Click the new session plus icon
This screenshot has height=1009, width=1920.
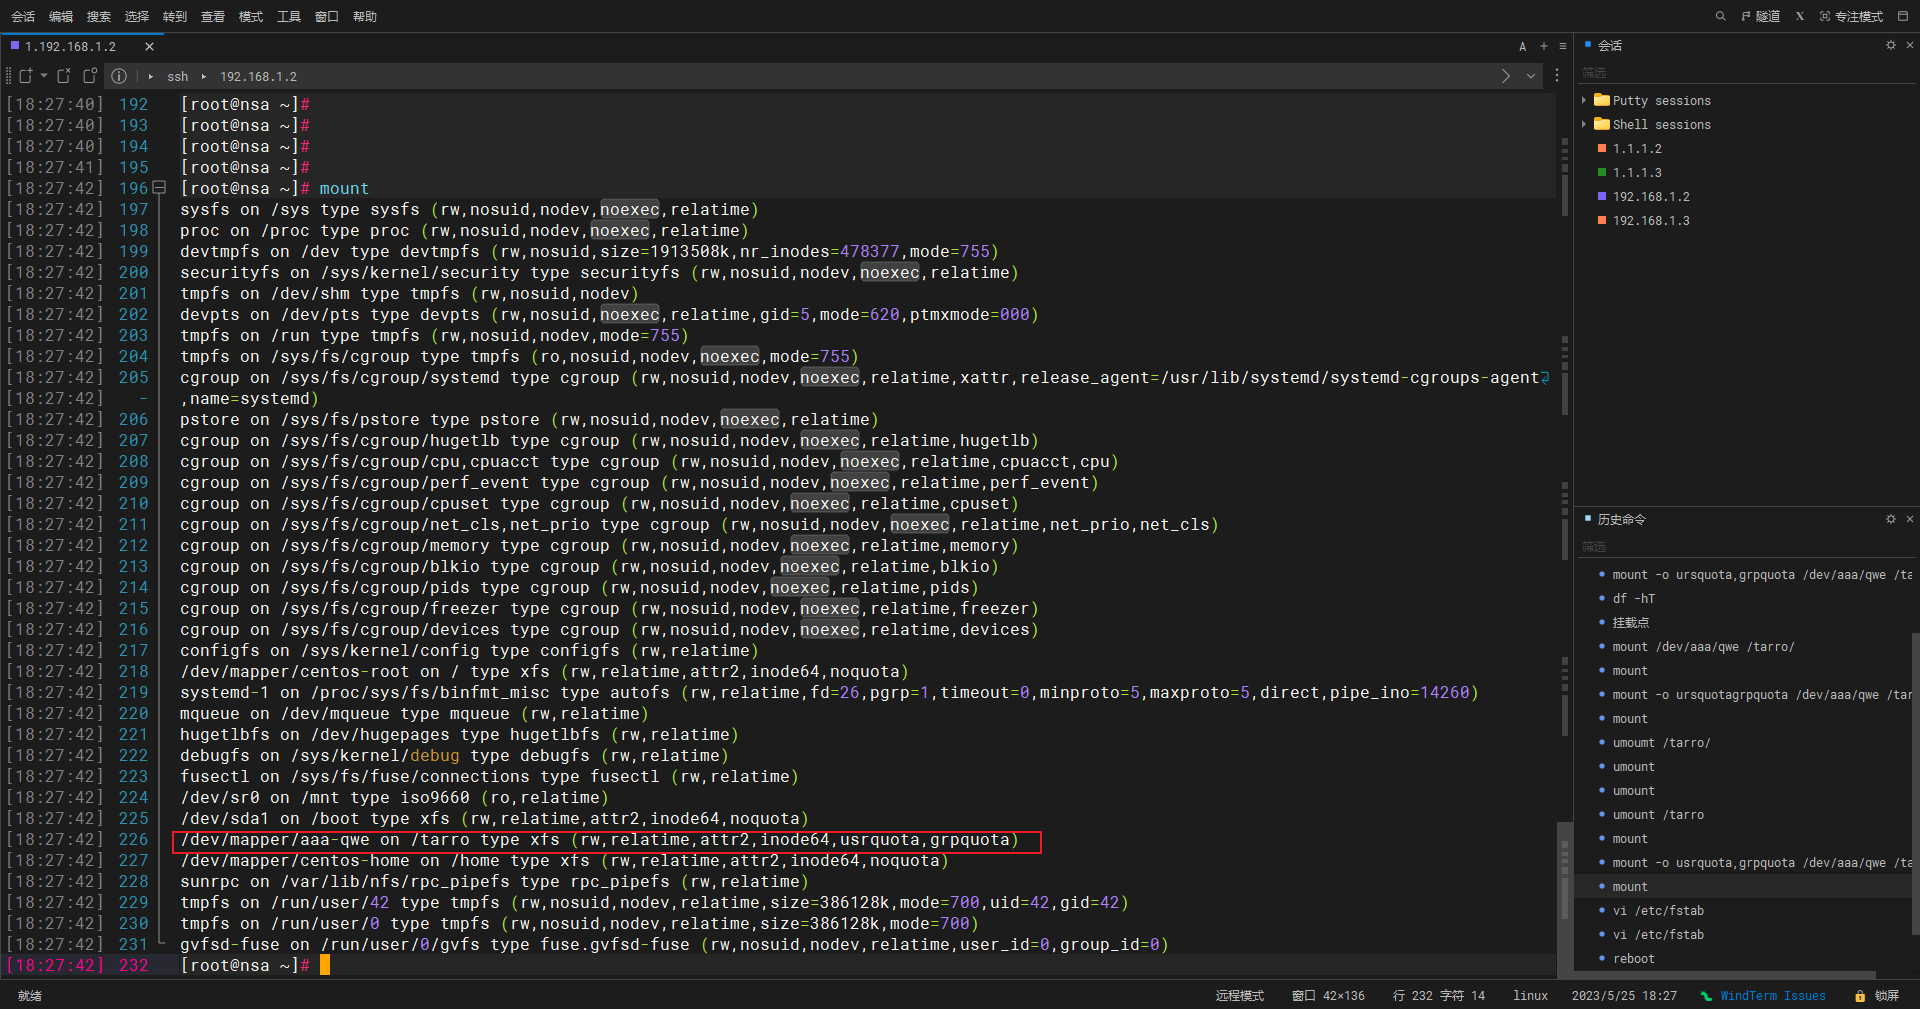click(x=1543, y=46)
